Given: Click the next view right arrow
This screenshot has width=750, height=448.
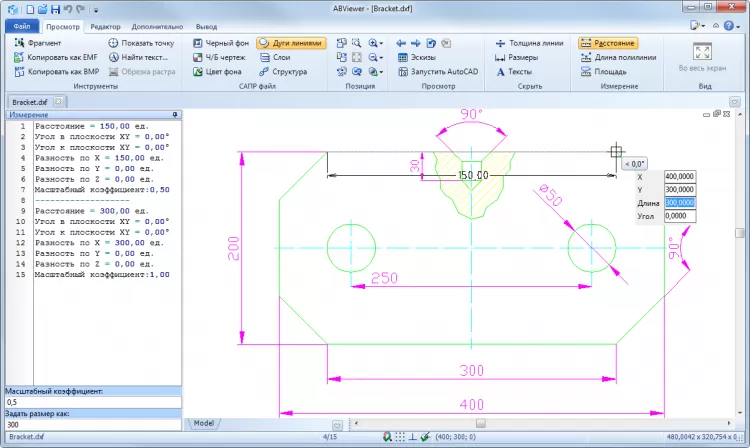Looking at the screenshot, I should pos(416,43).
